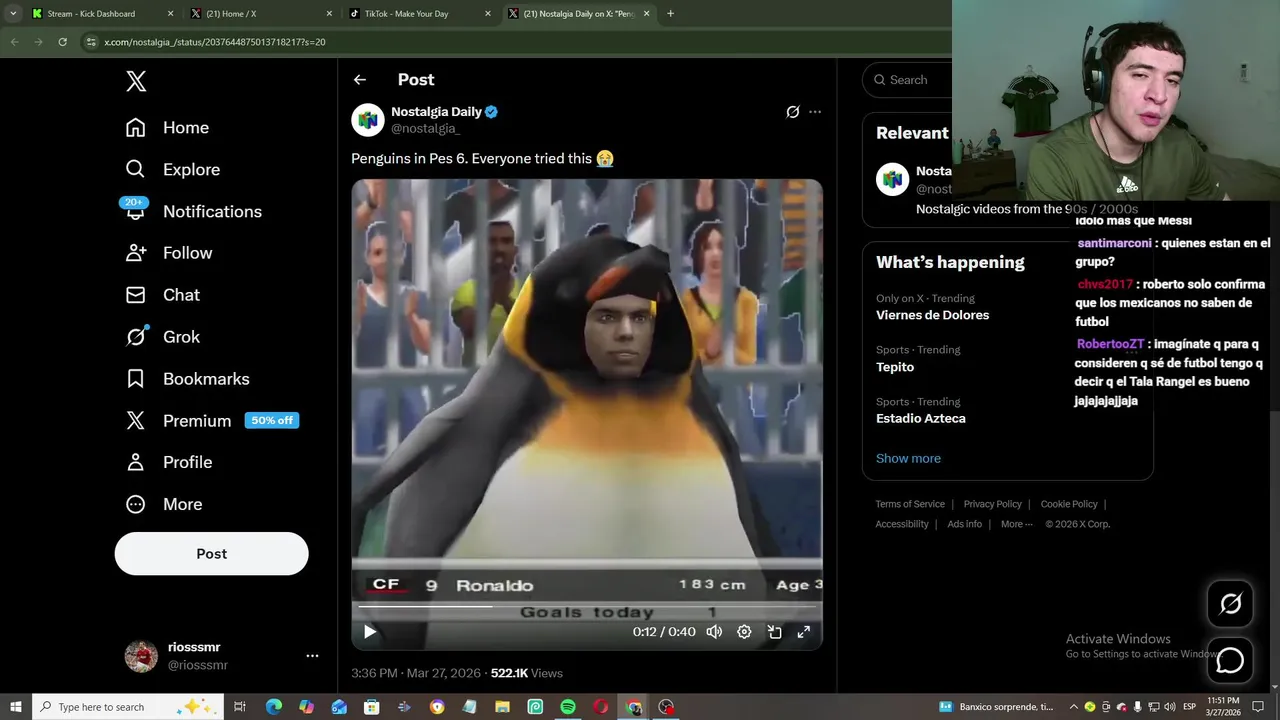Mute the video volume
Viewport: 1280px width, 720px height.
[x=714, y=632]
